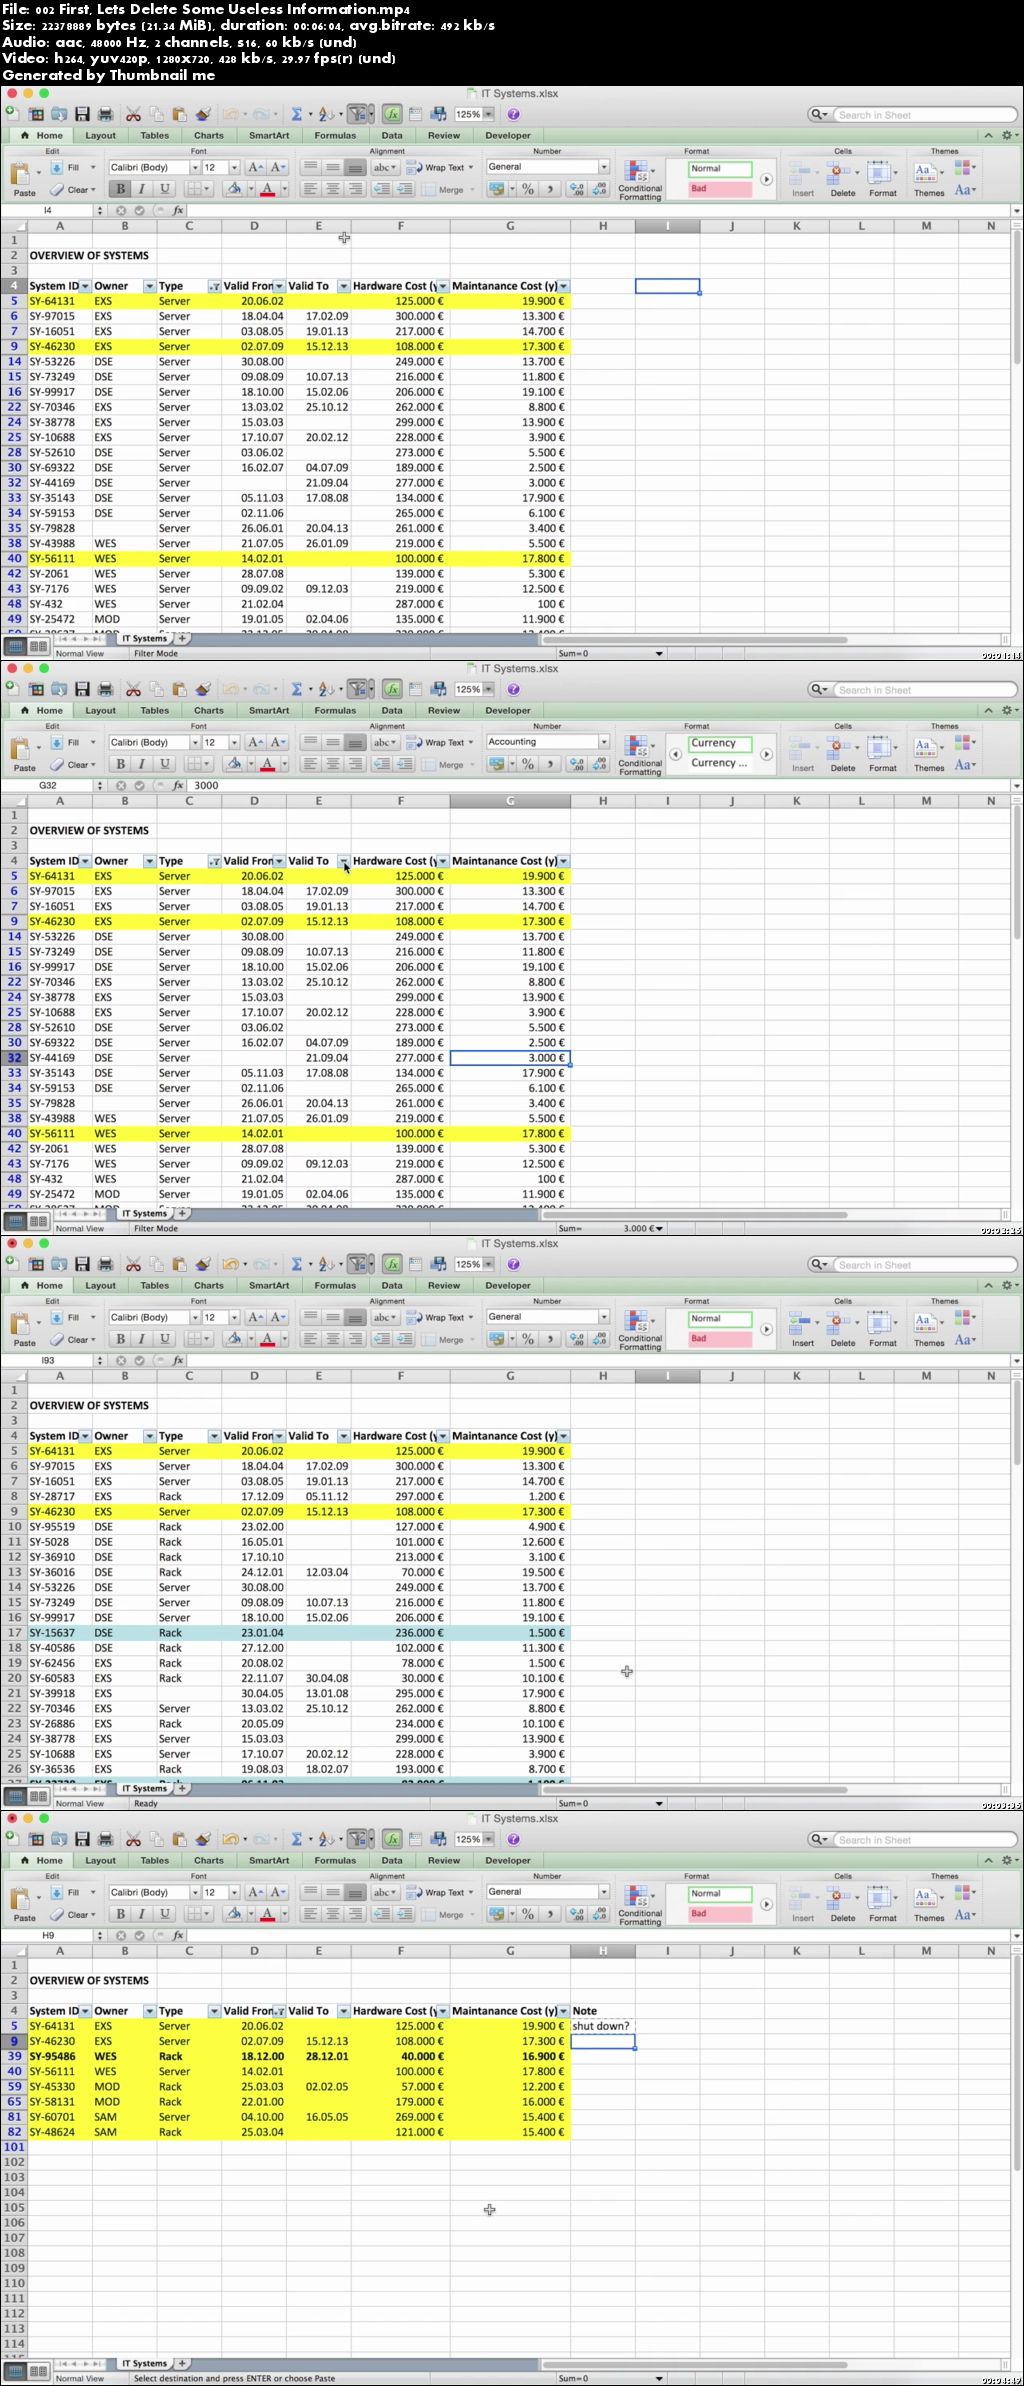Open font size 12 dropdown in I93 window

[234, 1317]
